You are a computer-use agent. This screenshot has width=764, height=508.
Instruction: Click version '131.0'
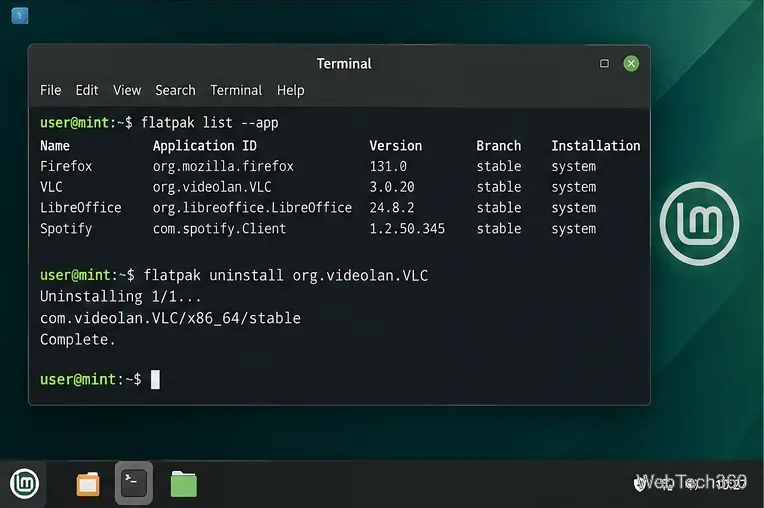pyautogui.click(x=388, y=166)
